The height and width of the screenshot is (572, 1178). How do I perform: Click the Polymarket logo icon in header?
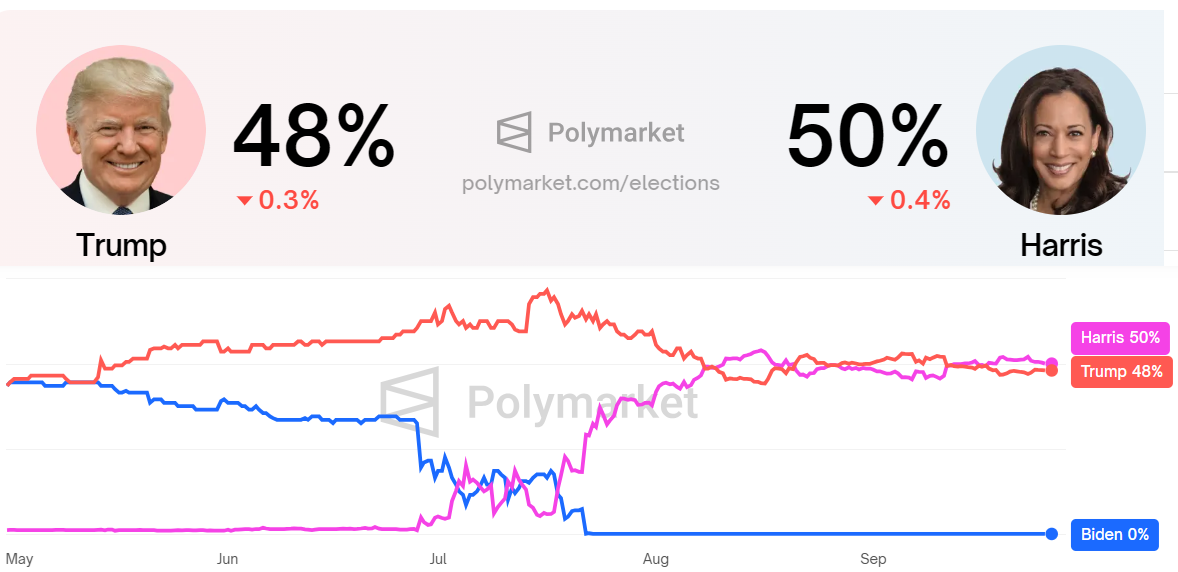(x=514, y=132)
